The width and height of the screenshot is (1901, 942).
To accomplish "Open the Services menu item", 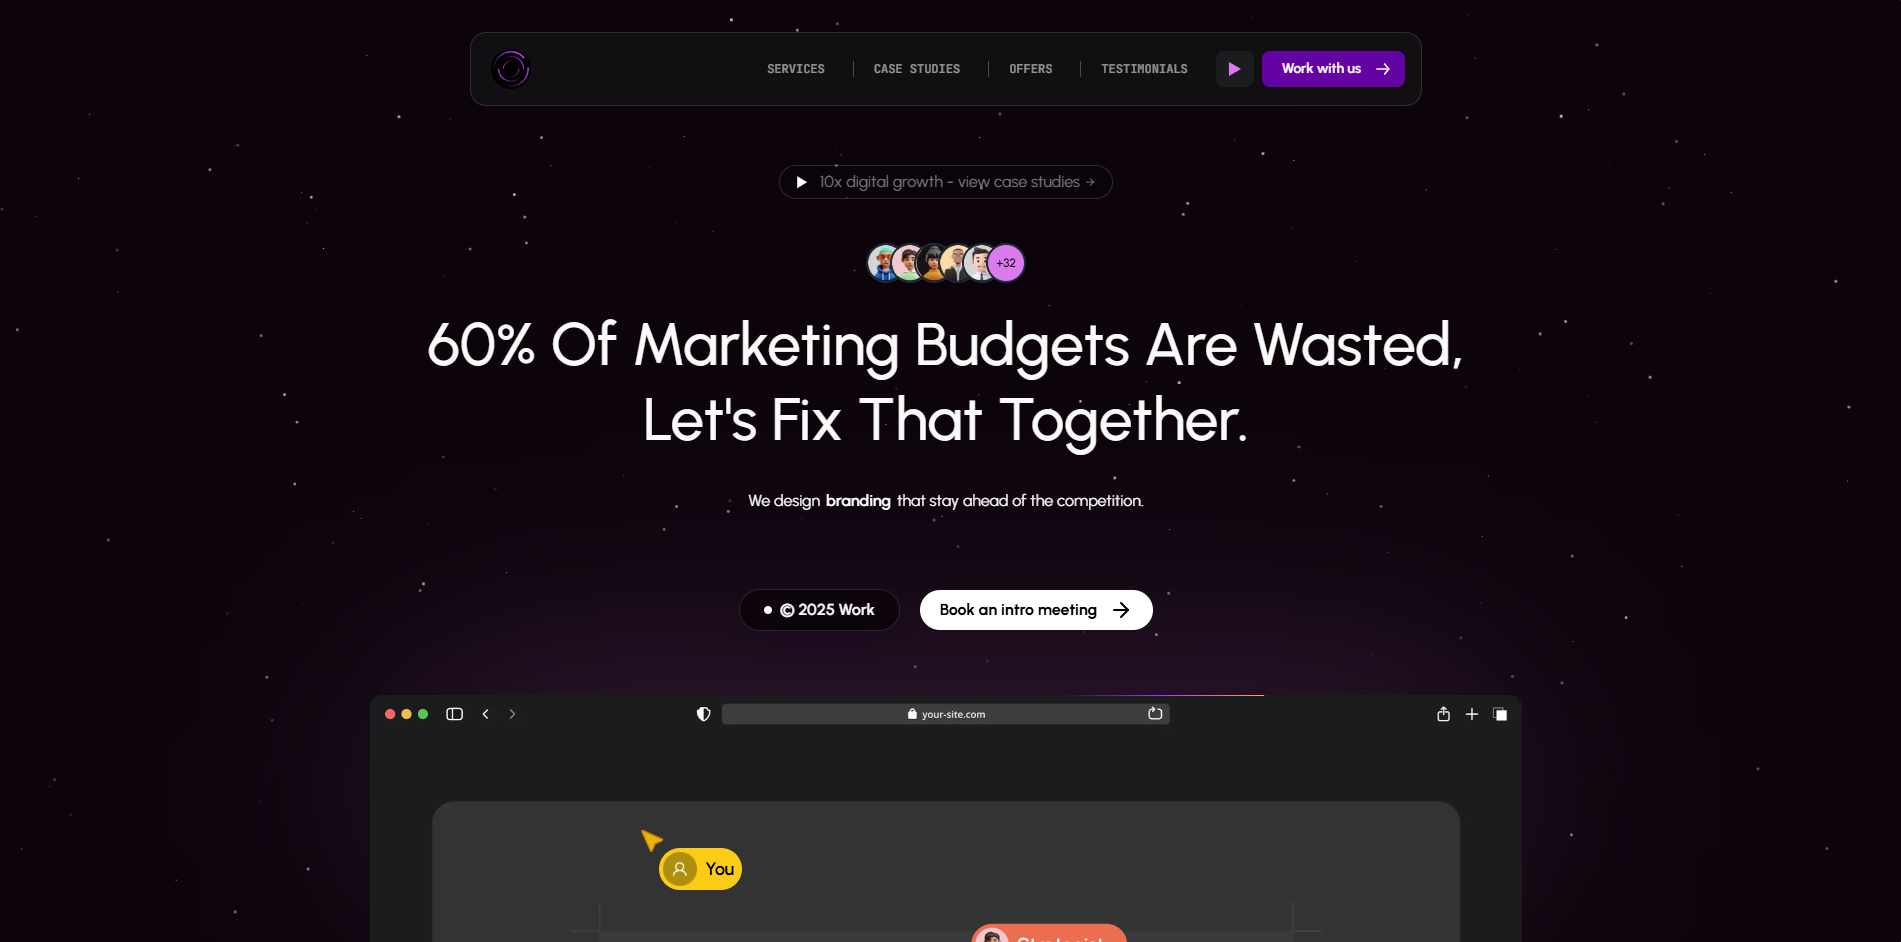I will point(796,69).
